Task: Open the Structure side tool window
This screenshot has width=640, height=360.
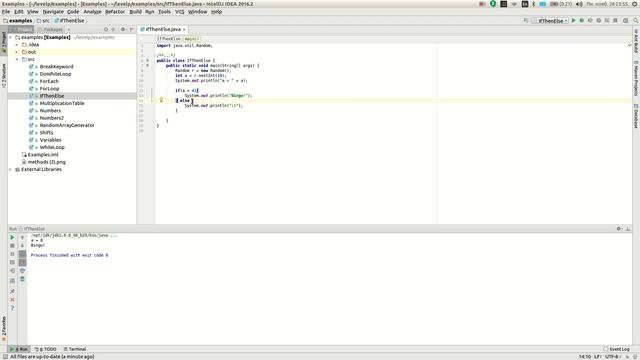Action: [x=4, y=76]
